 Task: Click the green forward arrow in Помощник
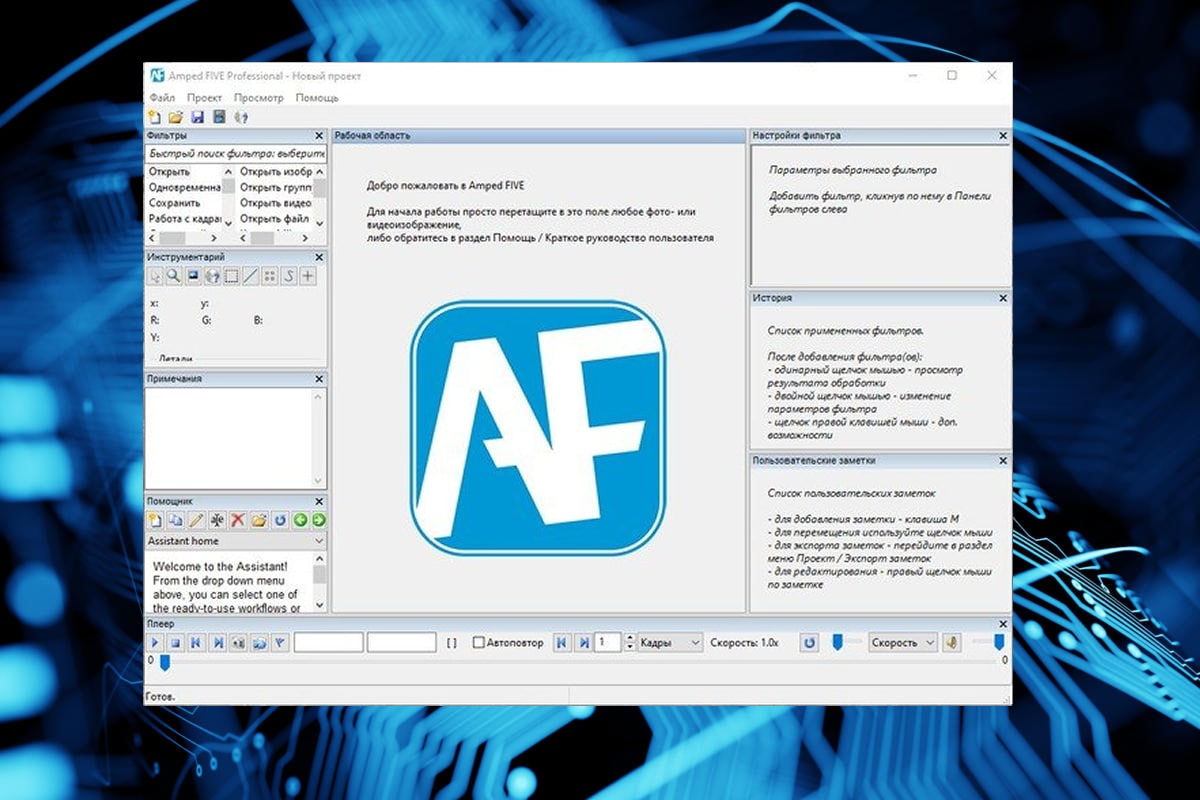[318, 520]
